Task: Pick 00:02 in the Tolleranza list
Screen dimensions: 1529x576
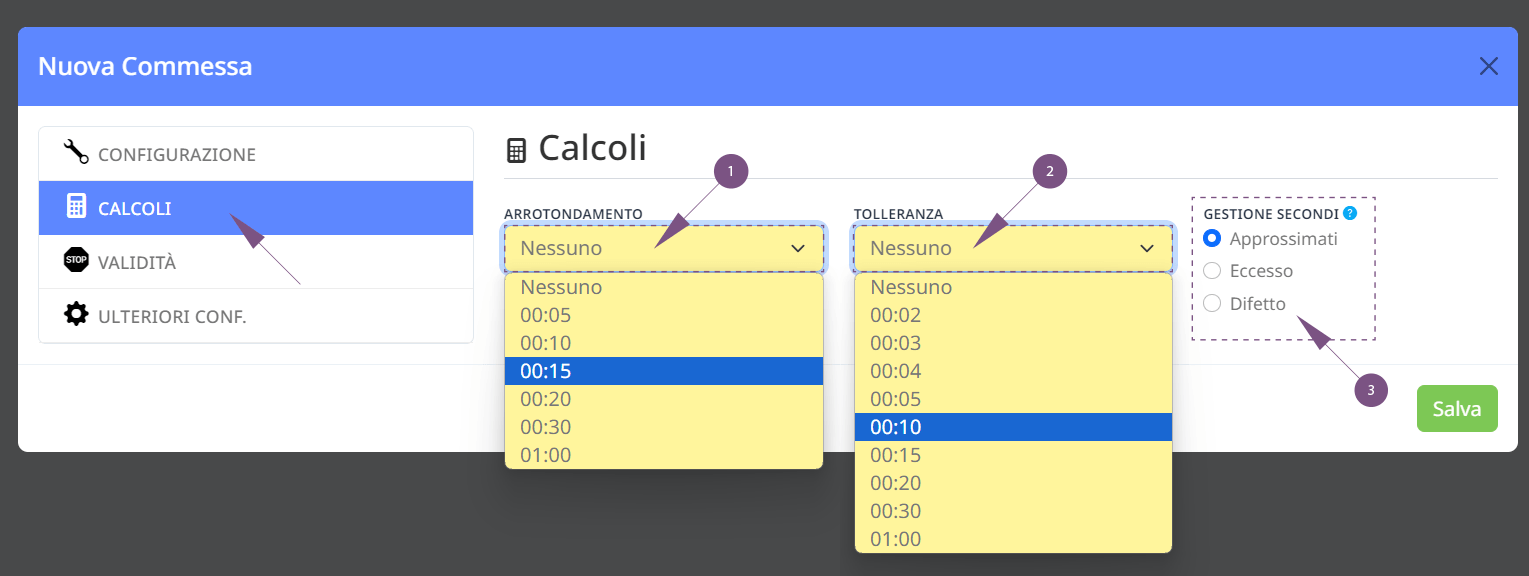Action: tap(1013, 315)
